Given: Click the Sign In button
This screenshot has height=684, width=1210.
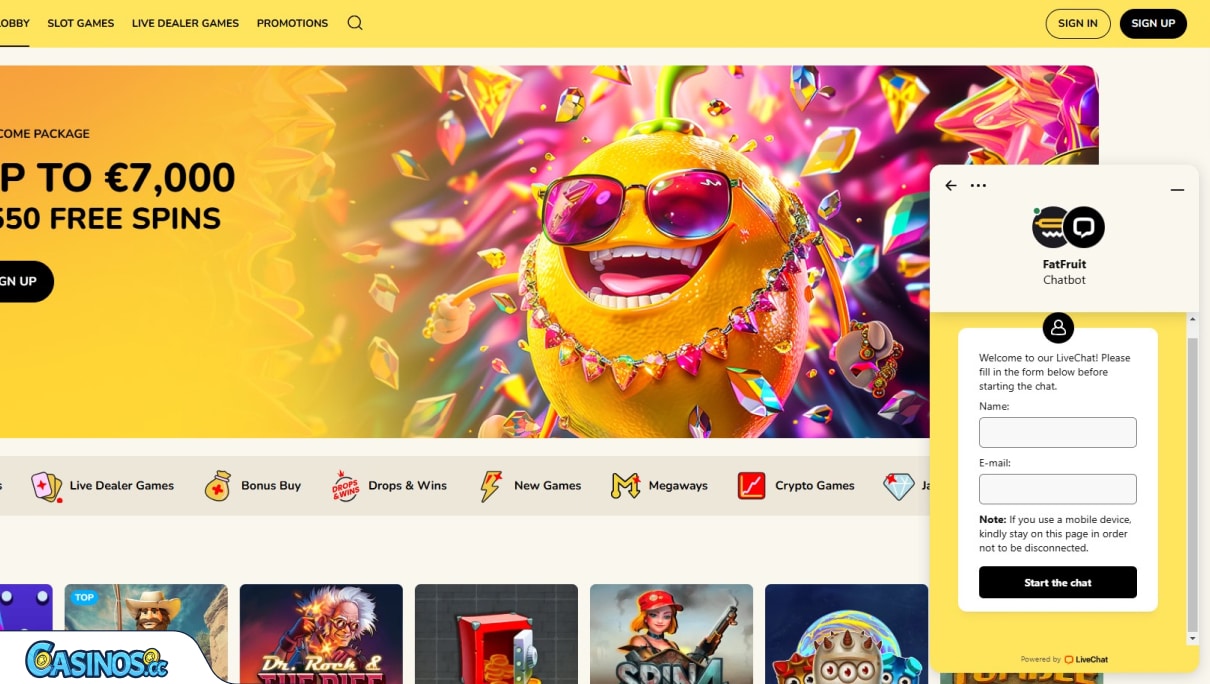Looking at the screenshot, I should point(1078,23).
